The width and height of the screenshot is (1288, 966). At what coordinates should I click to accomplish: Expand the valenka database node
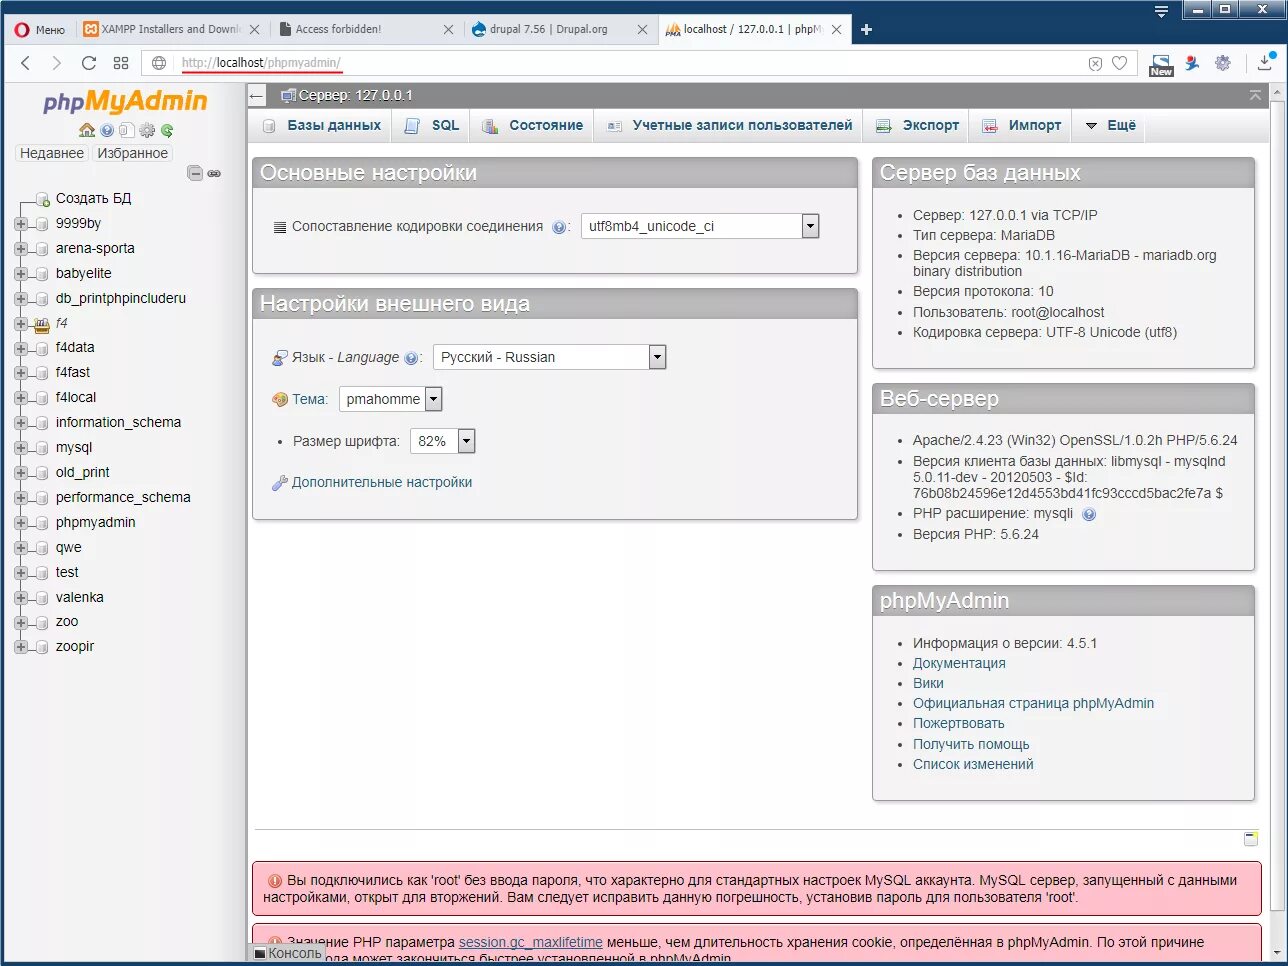coord(21,598)
